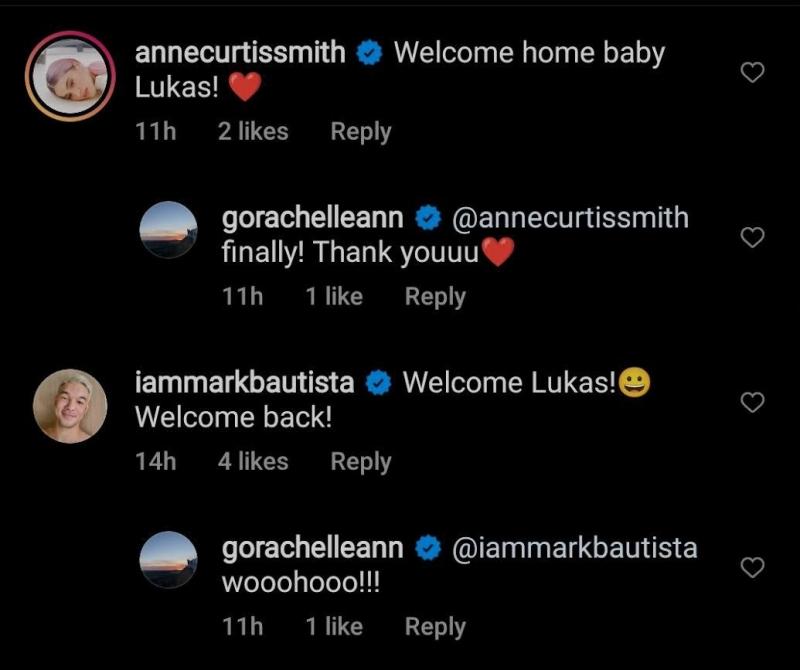Reply to gorachelleann's wooohooo comment
Image resolution: width=800 pixels, height=670 pixels.
click(435, 627)
